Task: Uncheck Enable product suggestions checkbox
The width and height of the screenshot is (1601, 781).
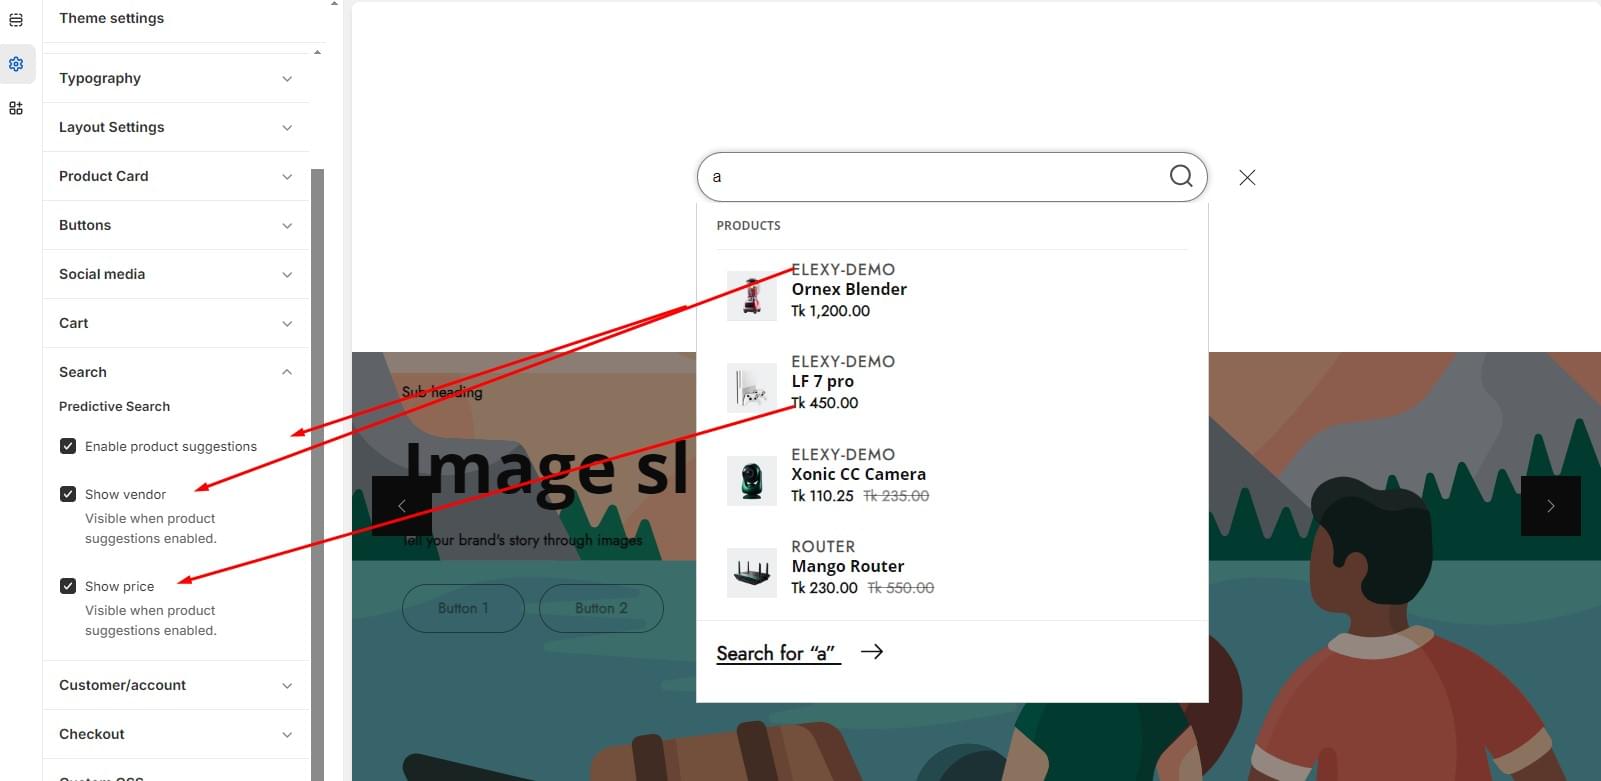Action: [68, 446]
